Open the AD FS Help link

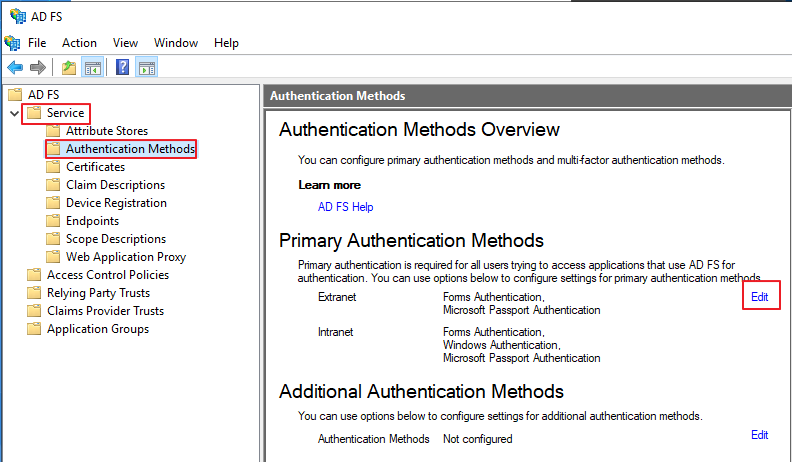pos(345,207)
